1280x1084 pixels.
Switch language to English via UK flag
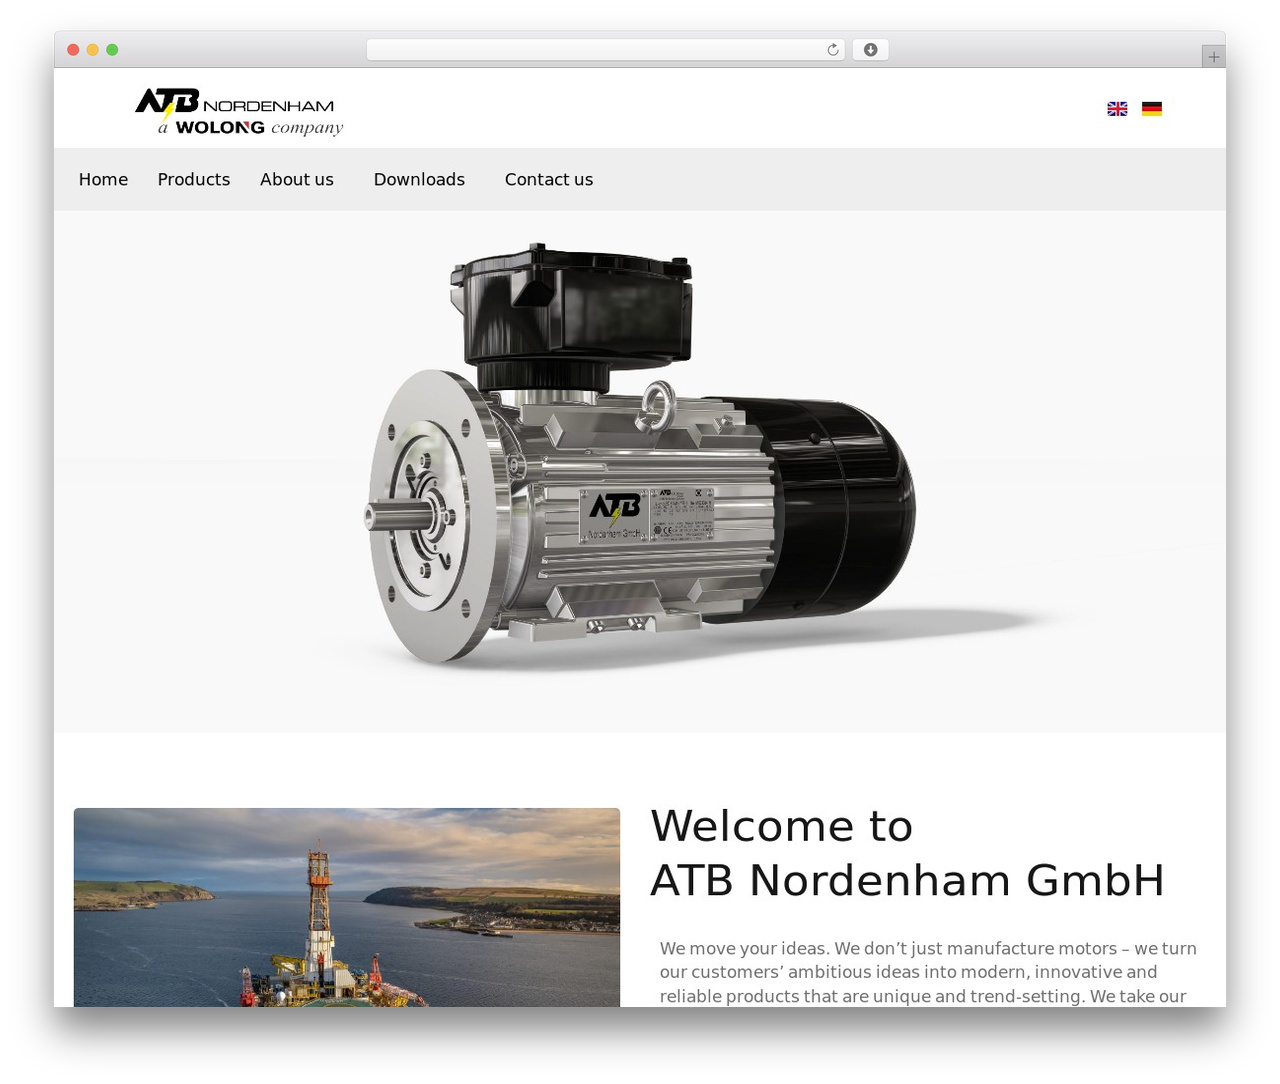click(x=1117, y=109)
